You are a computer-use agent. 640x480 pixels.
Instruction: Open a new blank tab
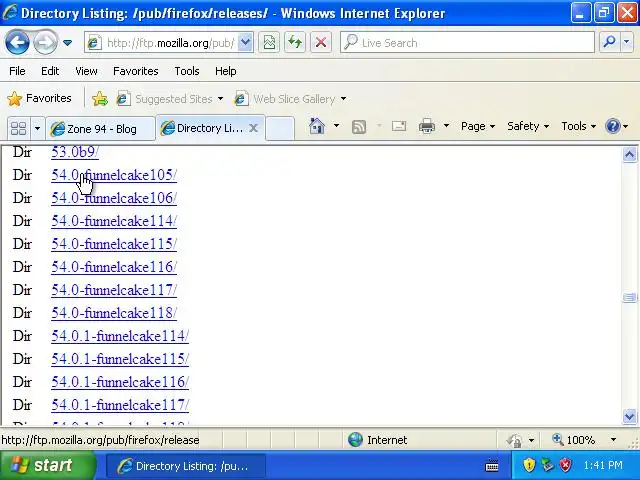[x=280, y=128]
